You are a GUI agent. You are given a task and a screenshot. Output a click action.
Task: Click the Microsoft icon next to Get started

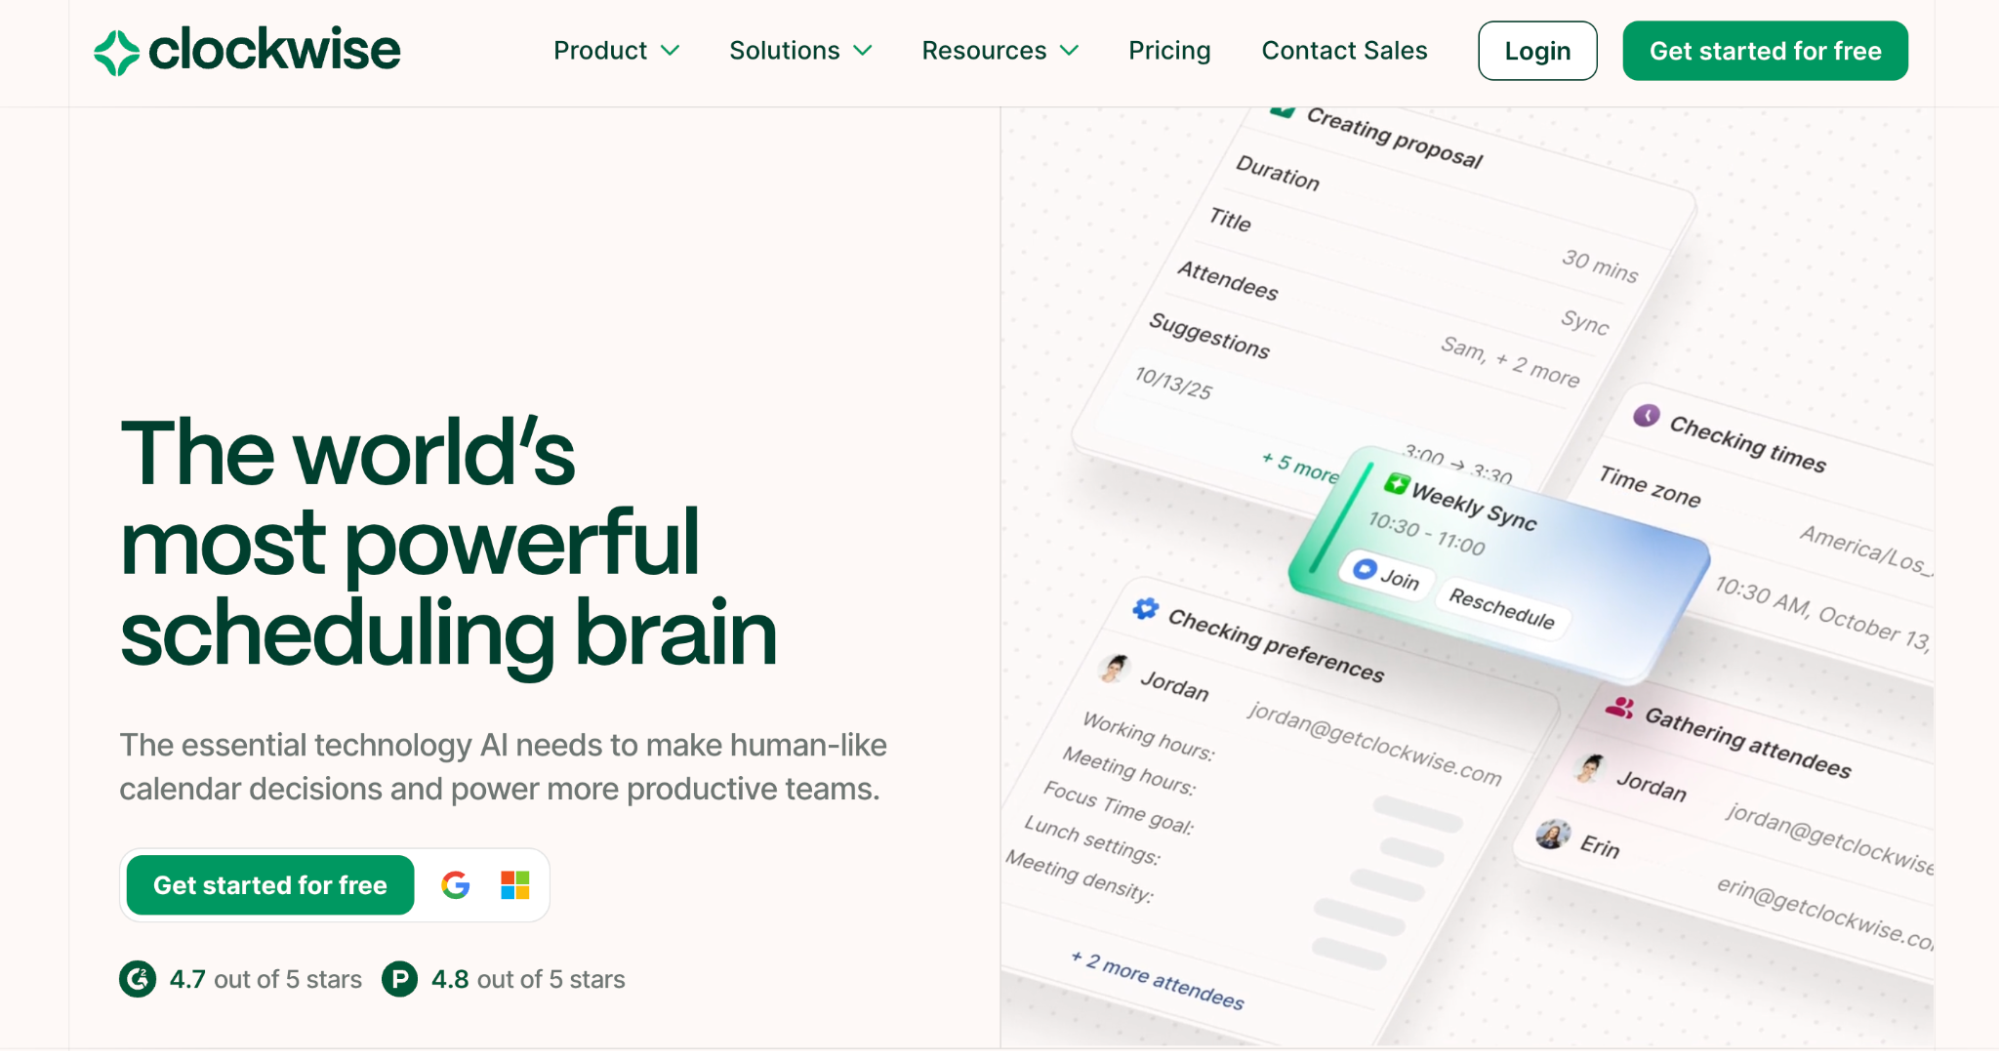tap(514, 884)
